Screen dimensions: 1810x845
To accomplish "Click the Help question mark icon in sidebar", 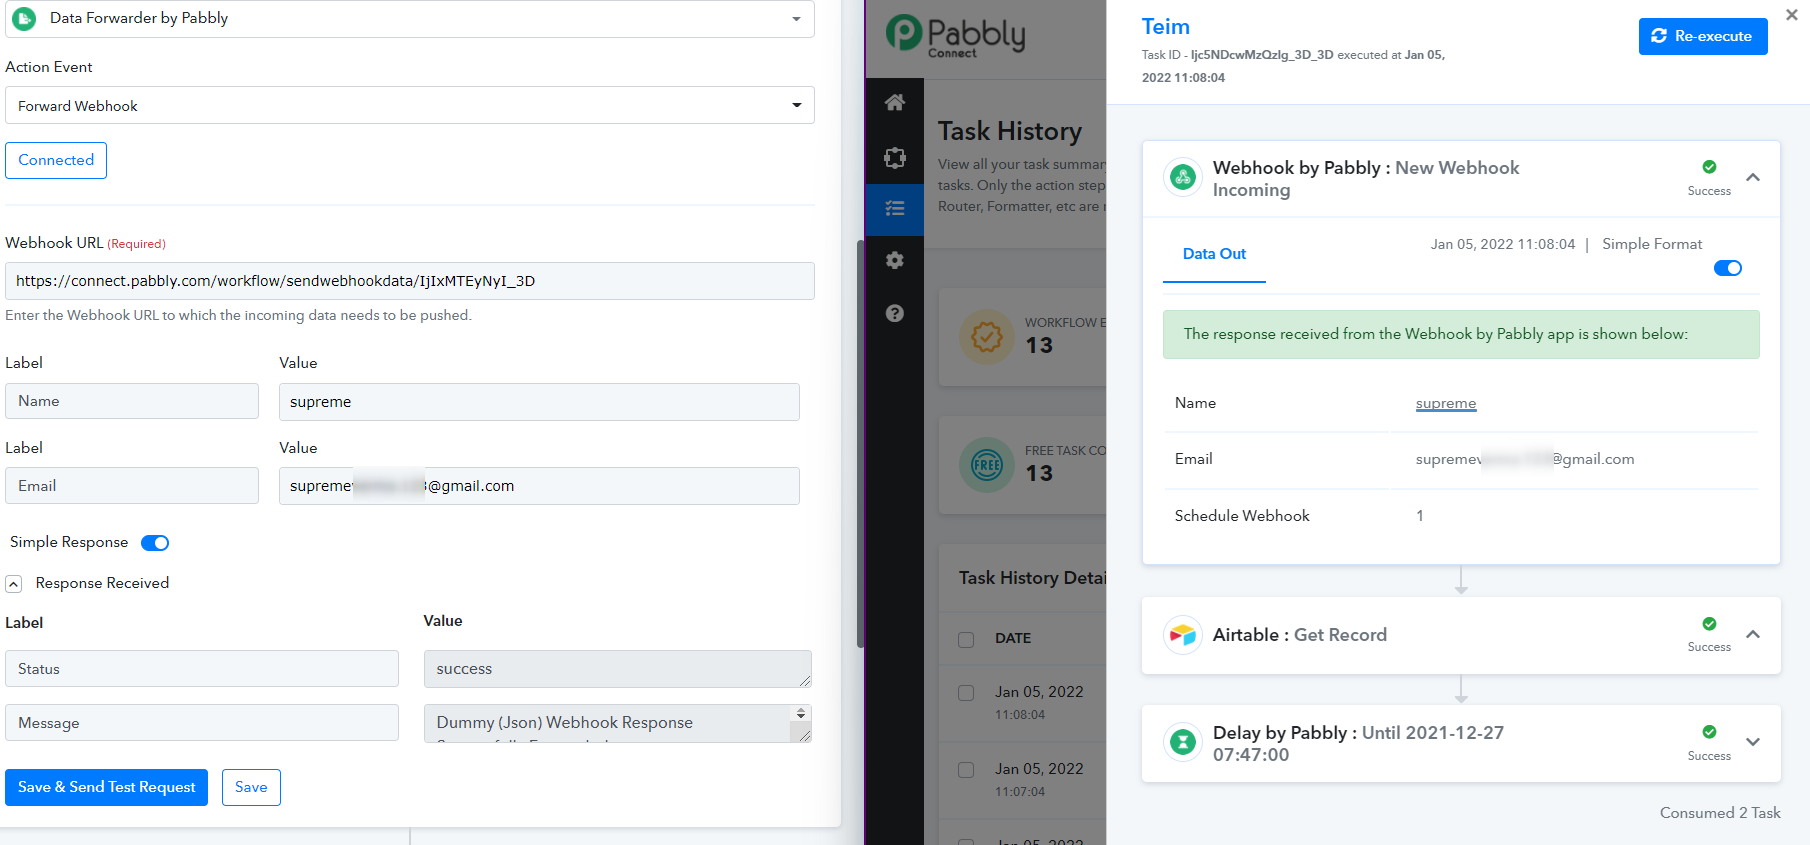I will (895, 313).
